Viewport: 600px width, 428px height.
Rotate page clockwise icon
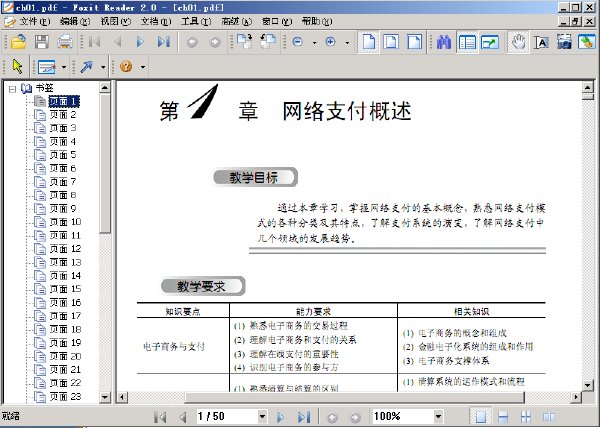245,41
